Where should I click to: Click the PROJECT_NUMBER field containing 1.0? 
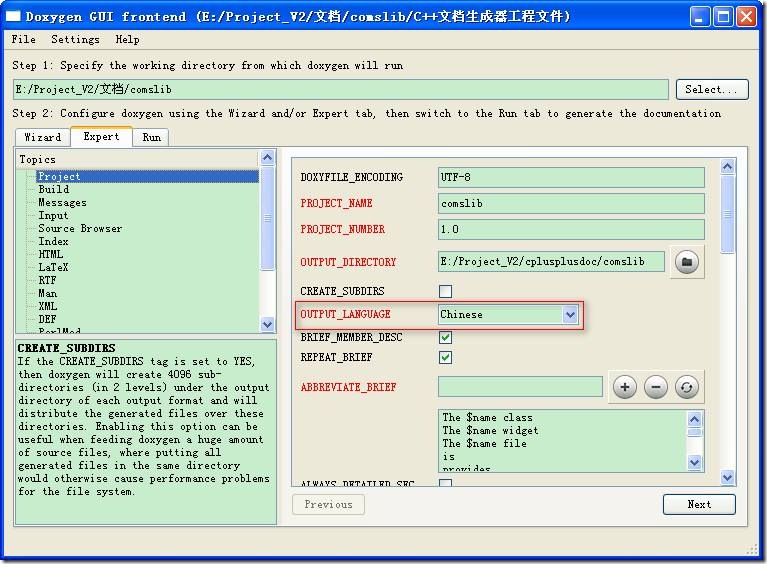pos(571,229)
